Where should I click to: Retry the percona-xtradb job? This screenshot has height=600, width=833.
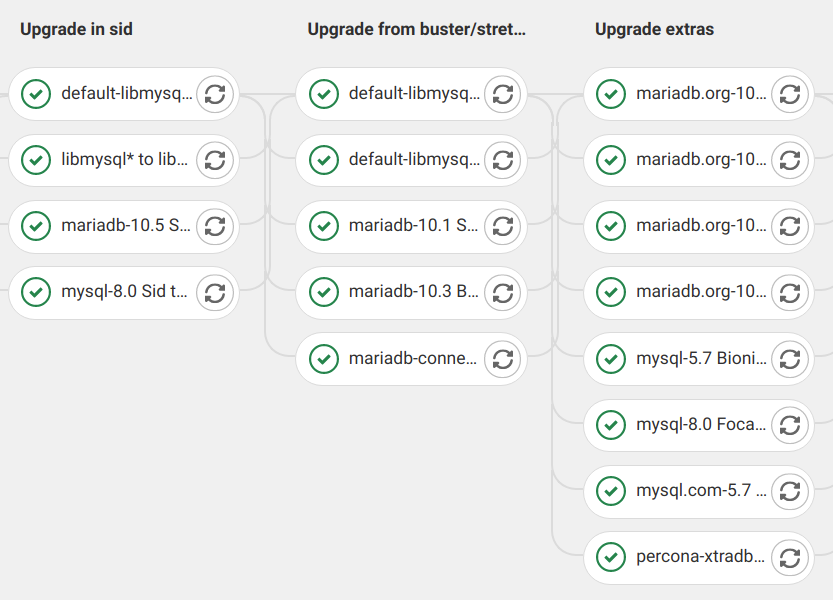789,556
